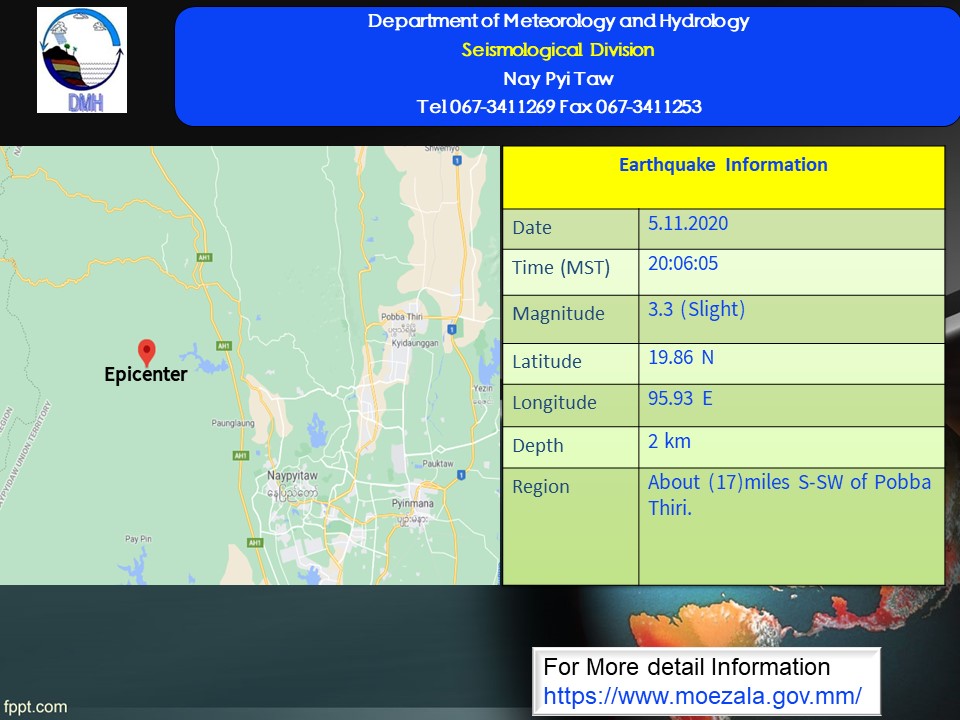Click the Naypyitaw city label on map

tap(293, 476)
